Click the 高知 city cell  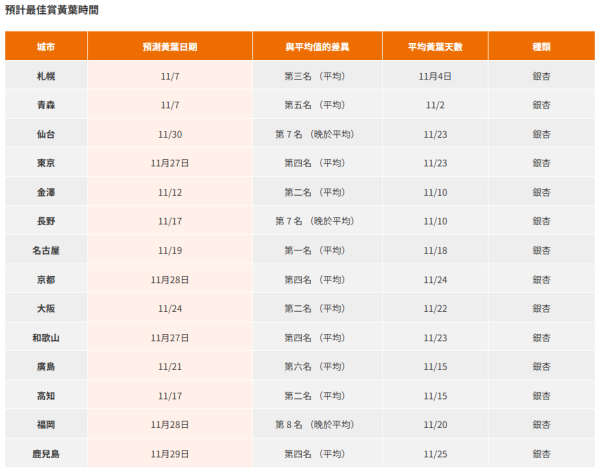pos(46,396)
